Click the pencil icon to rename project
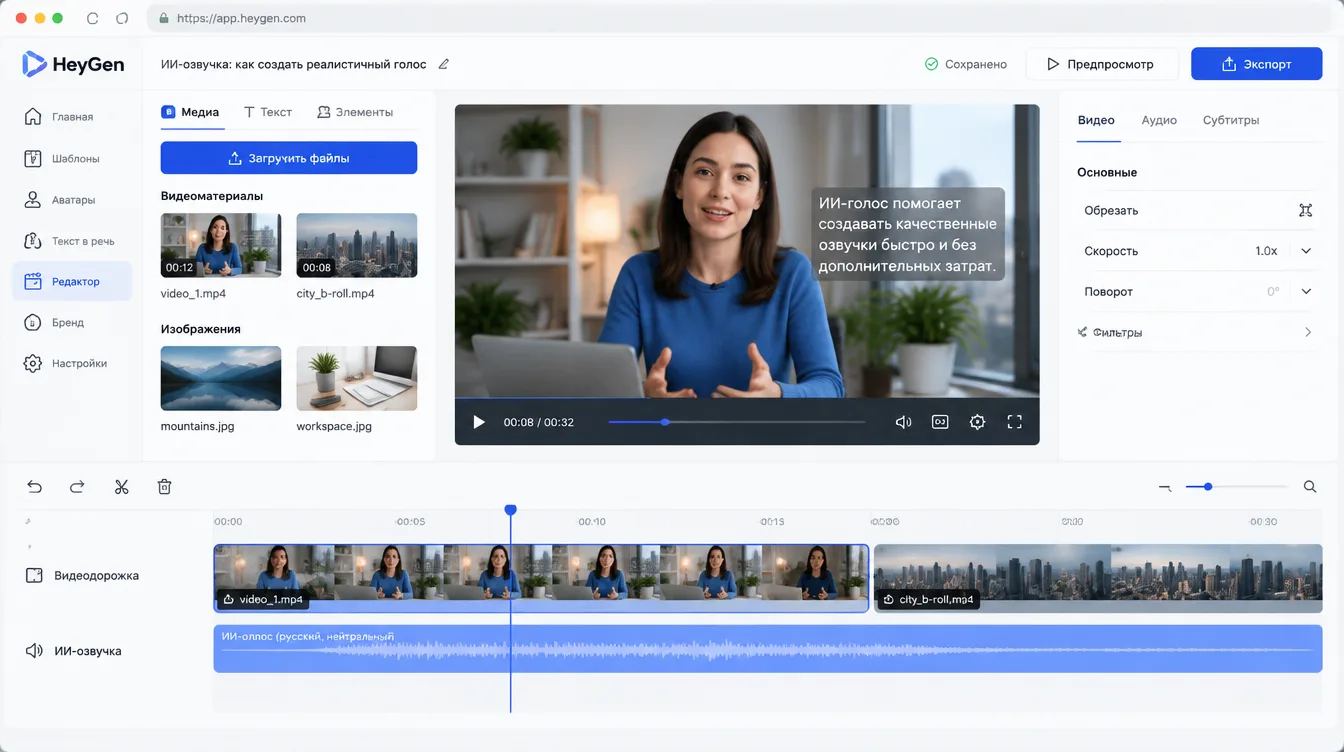Viewport: 1344px width, 752px height. point(444,64)
